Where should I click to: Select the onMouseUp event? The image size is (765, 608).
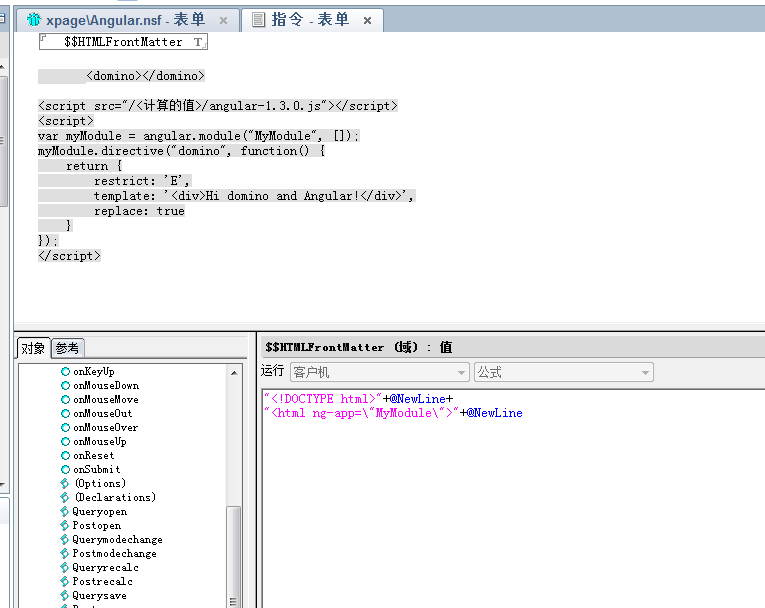coord(100,442)
